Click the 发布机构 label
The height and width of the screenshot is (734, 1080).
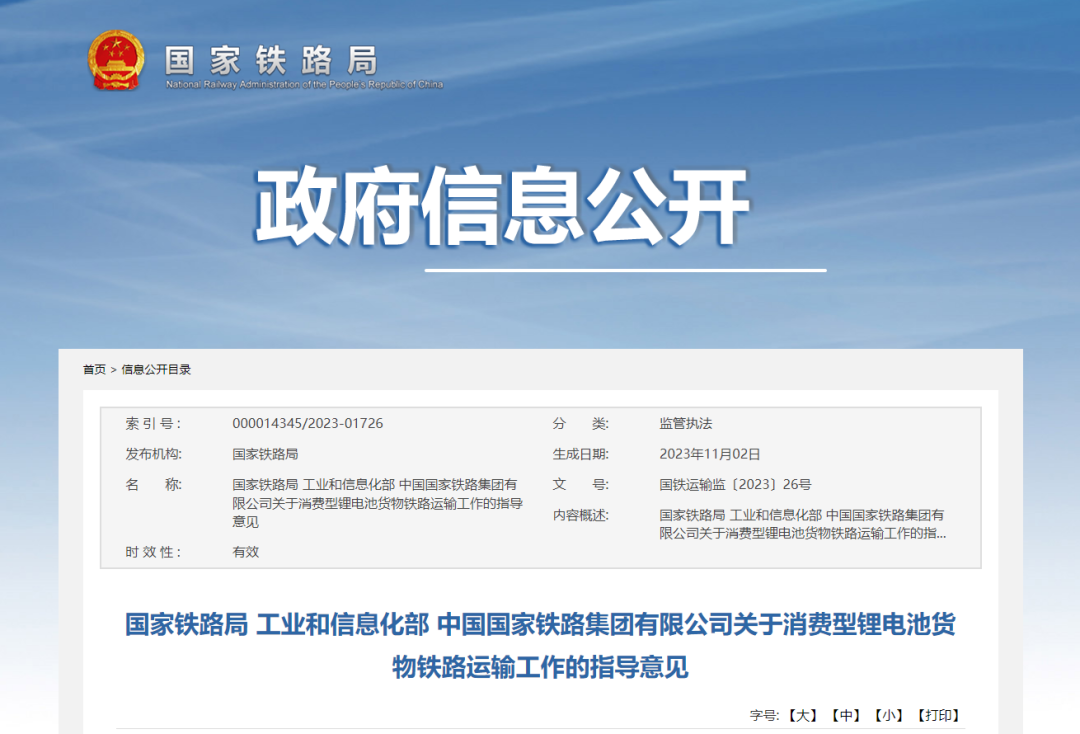(x=153, y=454)
